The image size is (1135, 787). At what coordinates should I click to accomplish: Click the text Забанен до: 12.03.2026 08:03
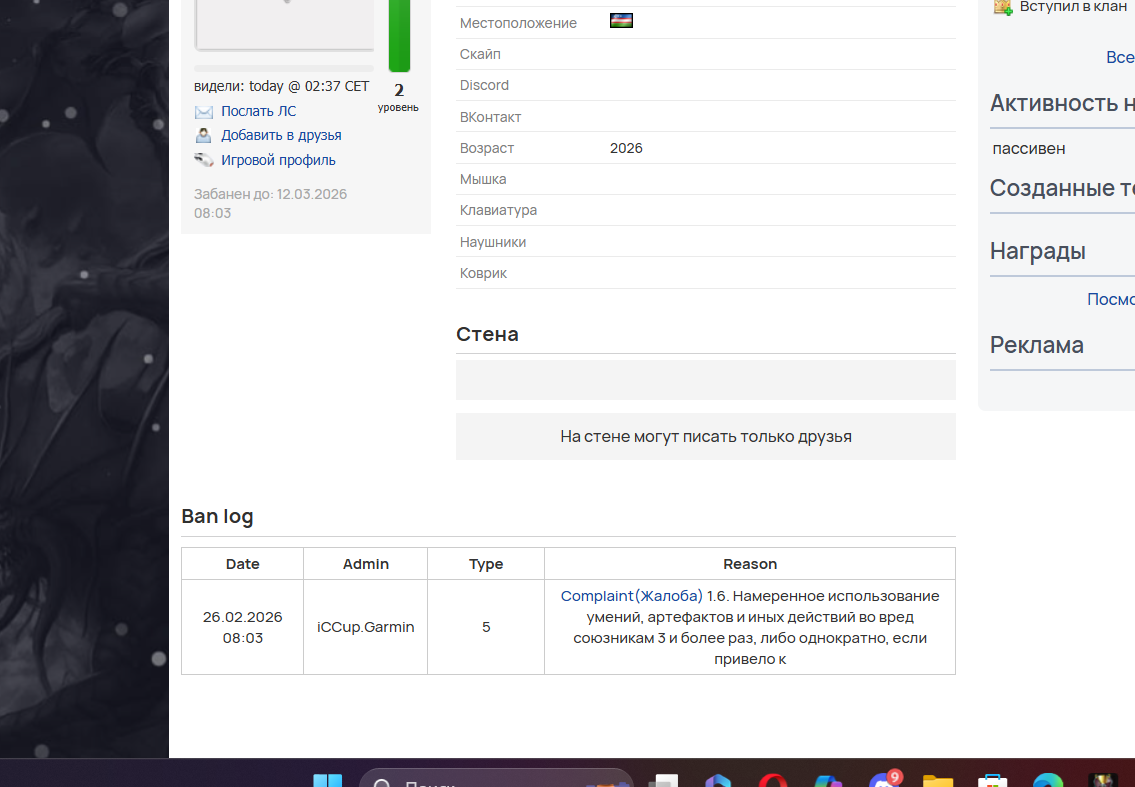[x=270, y=203]
